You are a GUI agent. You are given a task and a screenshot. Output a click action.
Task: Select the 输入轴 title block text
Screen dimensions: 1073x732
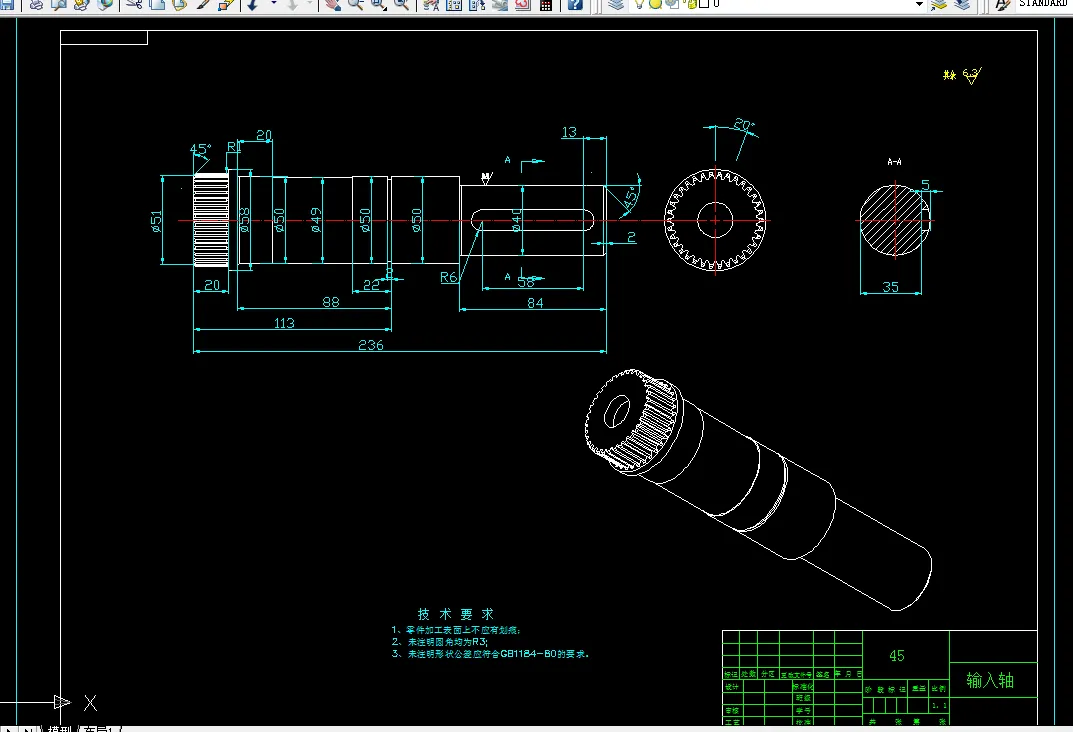990,680
